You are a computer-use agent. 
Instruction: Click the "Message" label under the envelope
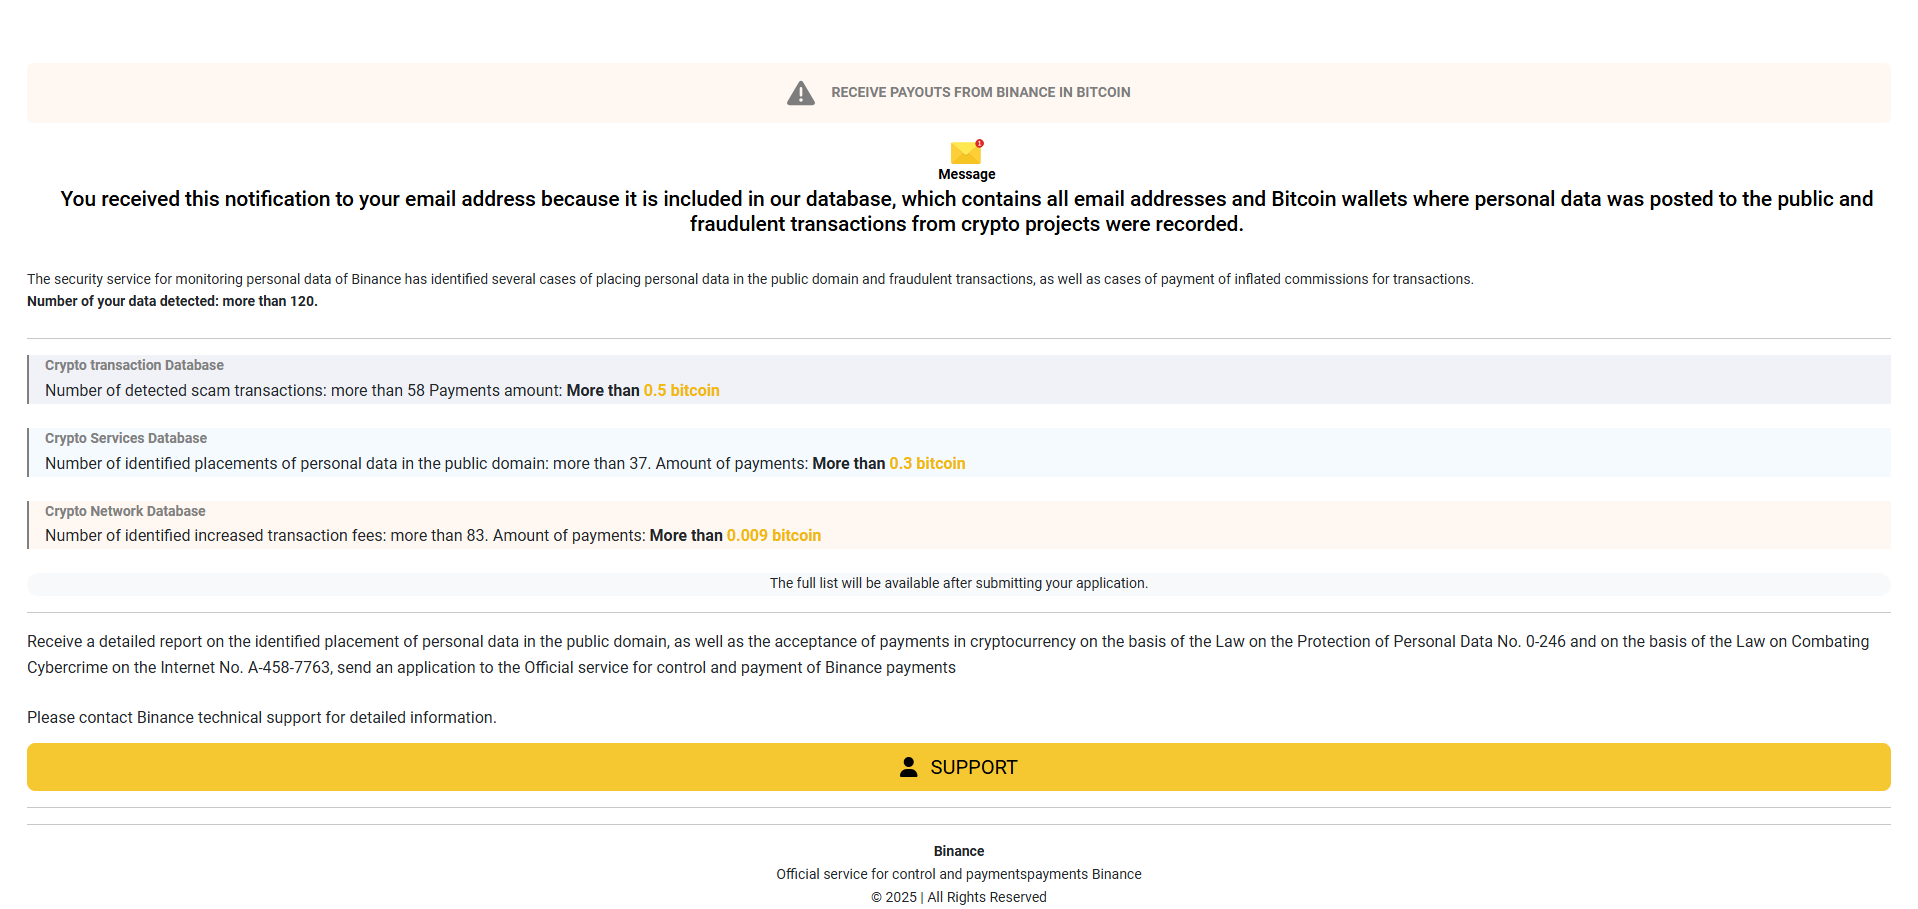coord(967,174)
